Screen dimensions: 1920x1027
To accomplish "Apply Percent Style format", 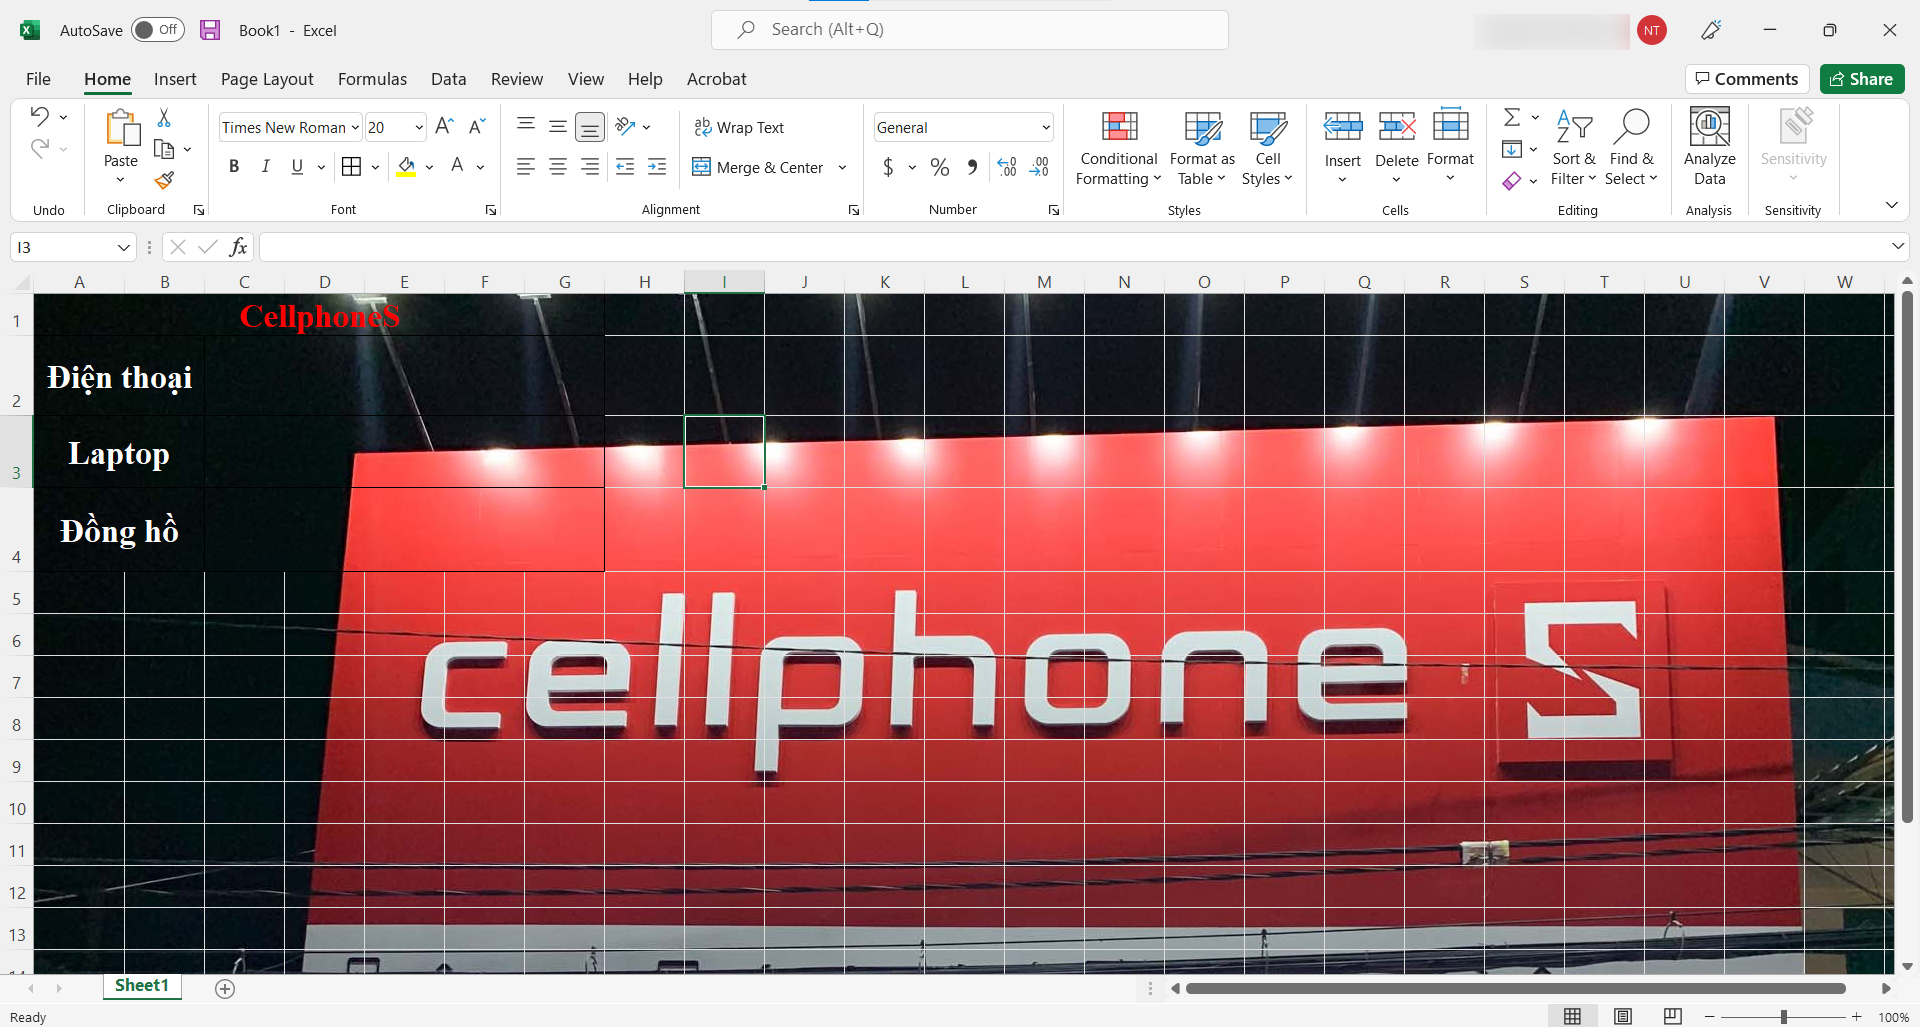I will click(x=940, y=167).
